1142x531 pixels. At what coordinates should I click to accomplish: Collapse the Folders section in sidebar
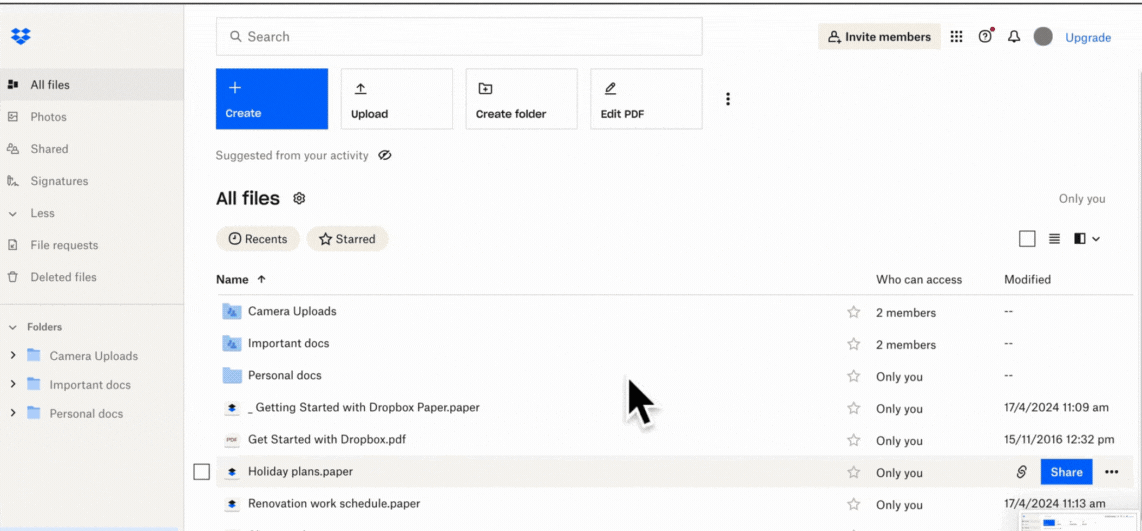(x=12, y=327)
